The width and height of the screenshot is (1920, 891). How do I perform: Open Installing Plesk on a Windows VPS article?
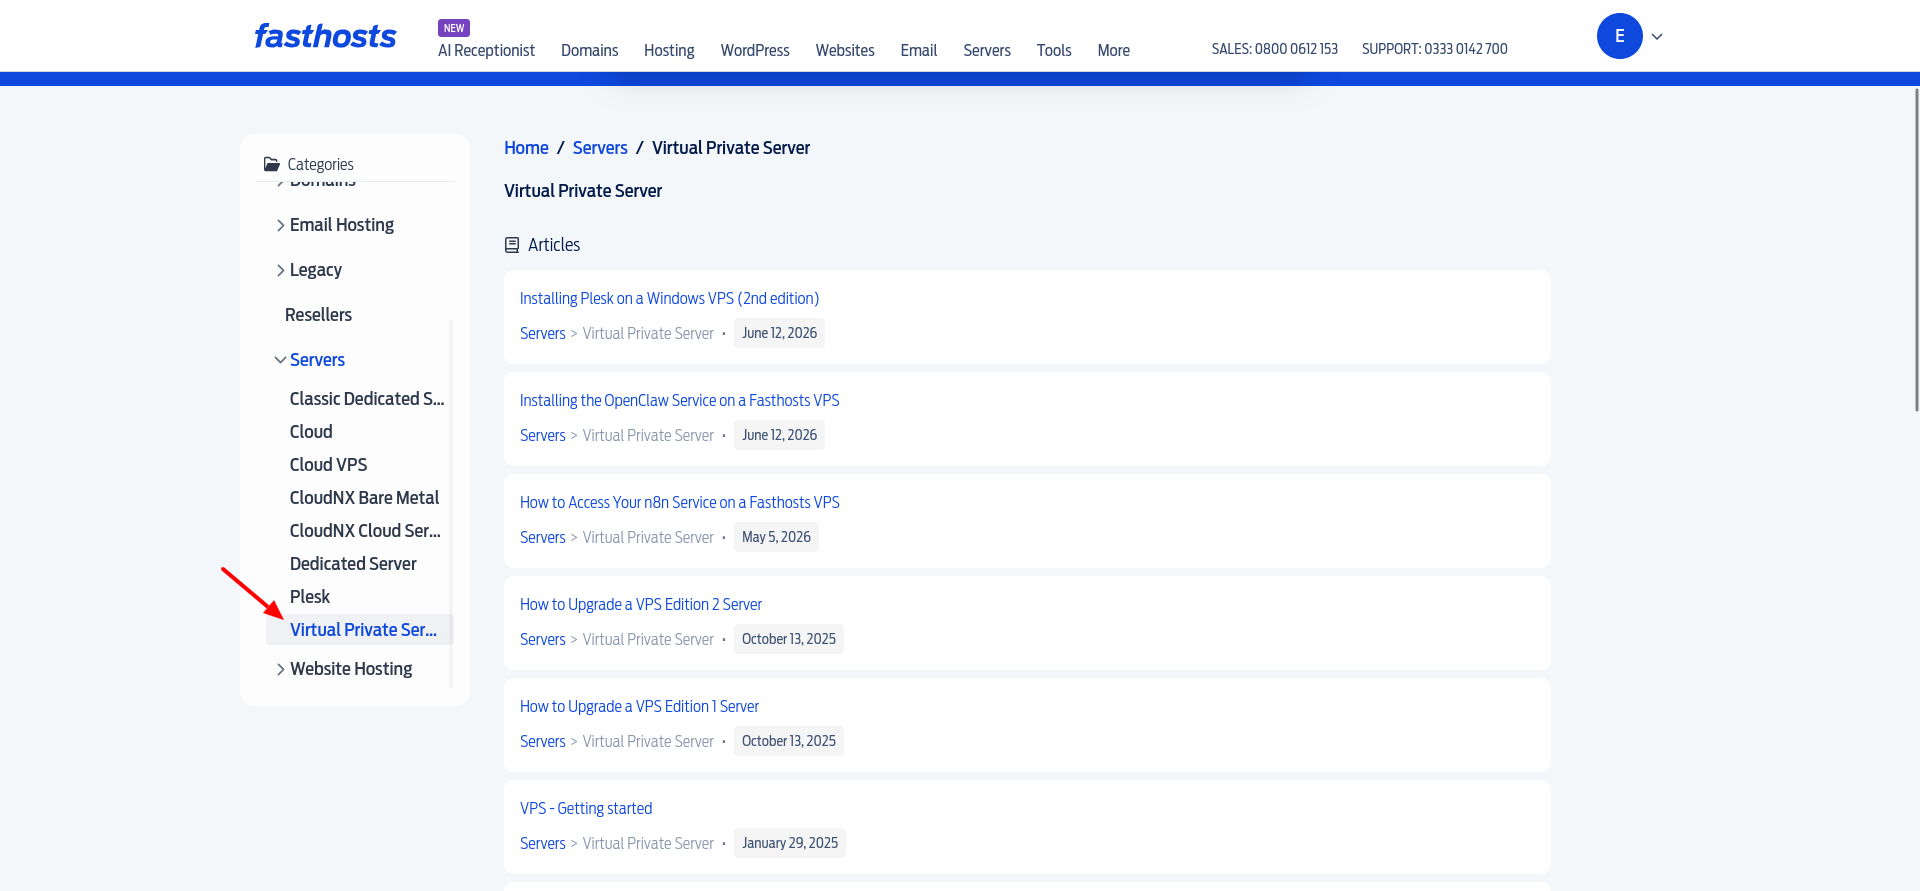click(x=669, y=299)
